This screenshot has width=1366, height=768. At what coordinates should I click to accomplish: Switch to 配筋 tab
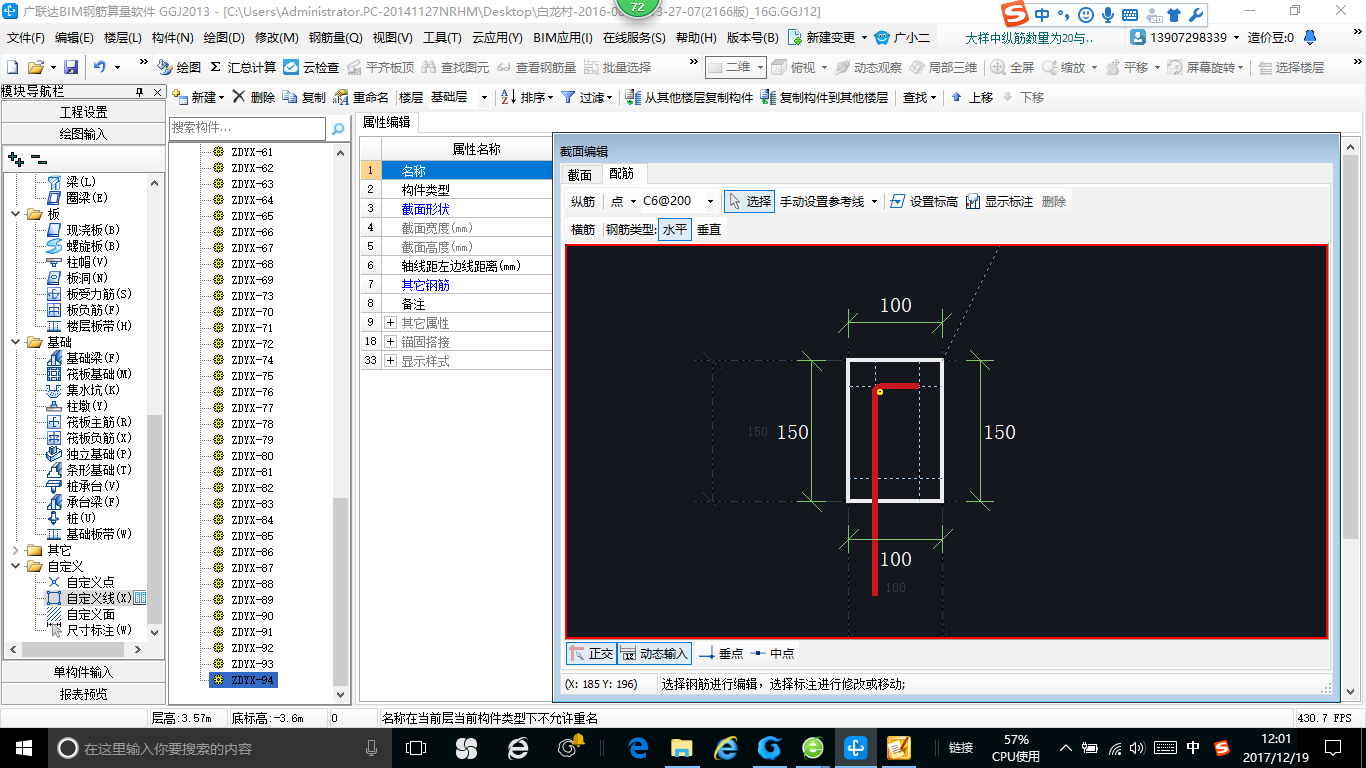coord(622,174)
